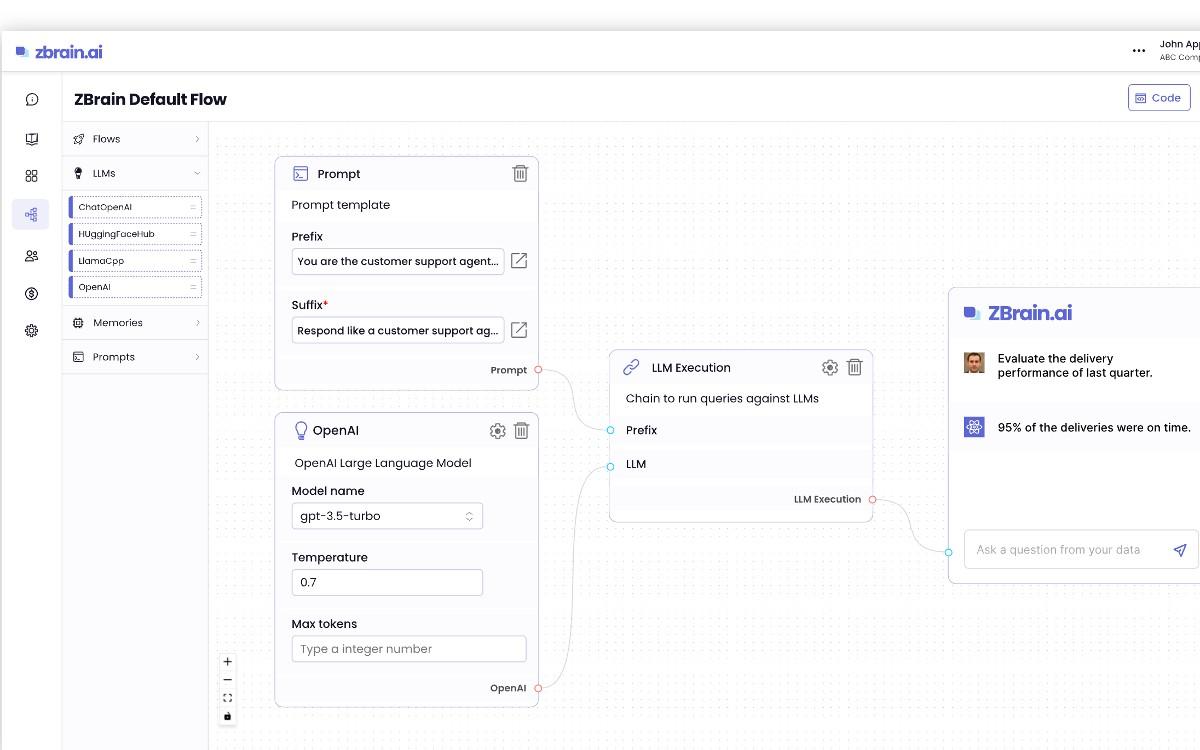Screen dimensions: 1200x750
Task: Click the zbrain.ai logo link
Action: [58, 51]
